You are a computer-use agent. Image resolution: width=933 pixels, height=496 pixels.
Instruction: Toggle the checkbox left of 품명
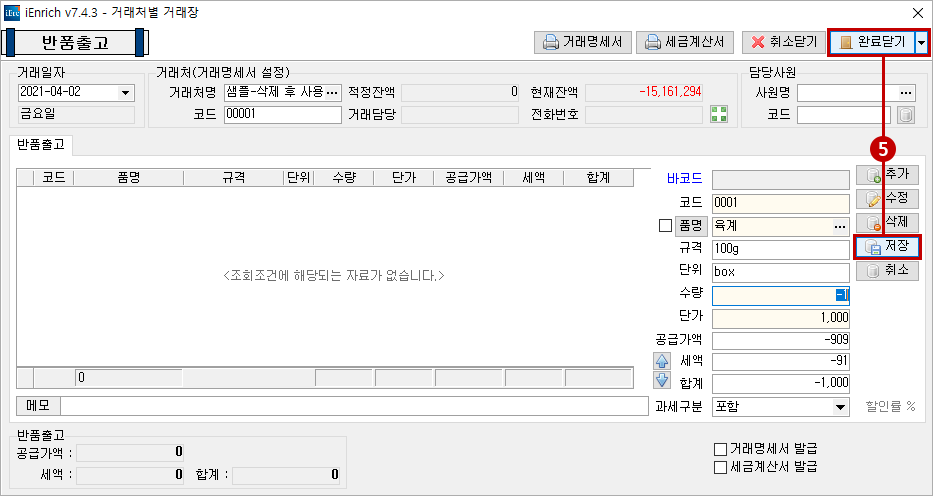(x=665, y=226)
